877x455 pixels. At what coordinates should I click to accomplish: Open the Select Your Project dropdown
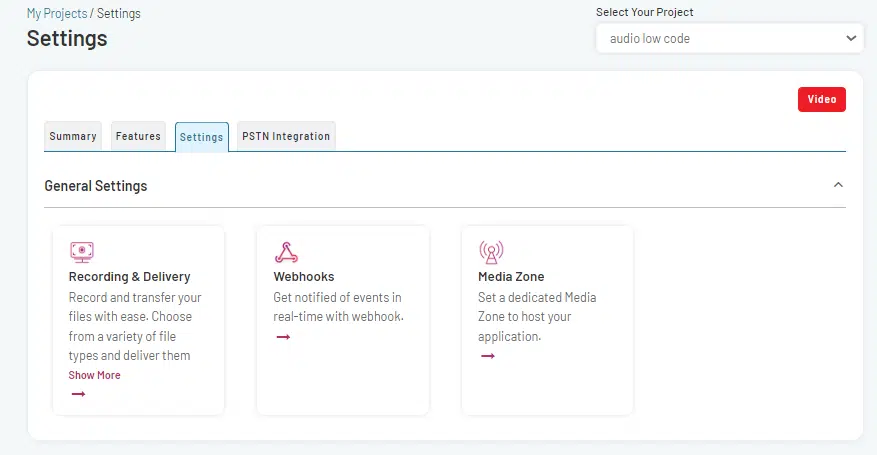pos(728,39)
